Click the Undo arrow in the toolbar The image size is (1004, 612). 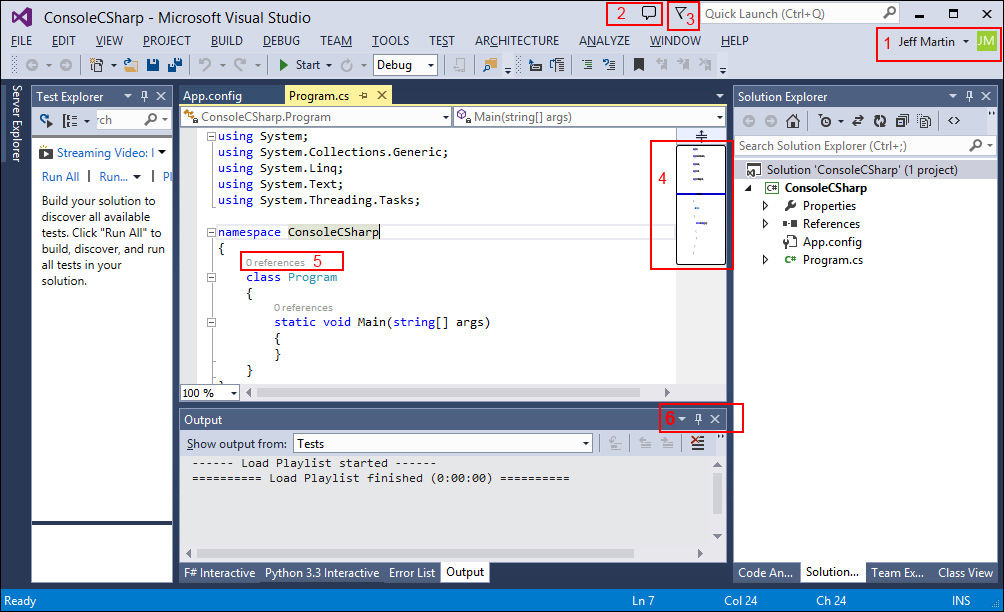pyautogui.click(x=205, y=65)
